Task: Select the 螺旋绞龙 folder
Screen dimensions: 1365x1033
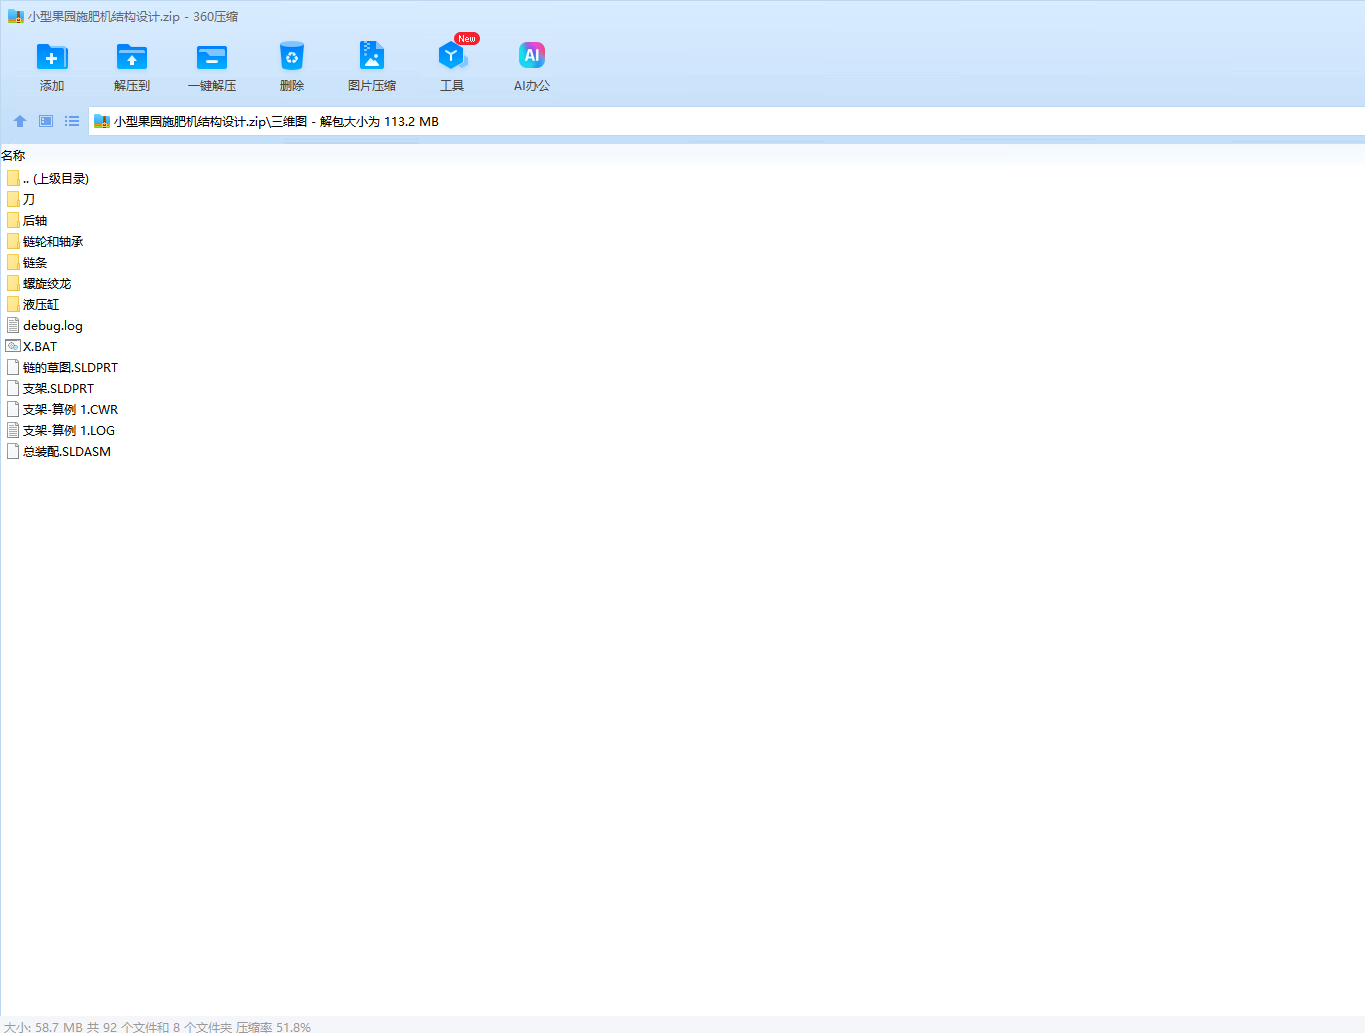Action: [x=39, y=284]
